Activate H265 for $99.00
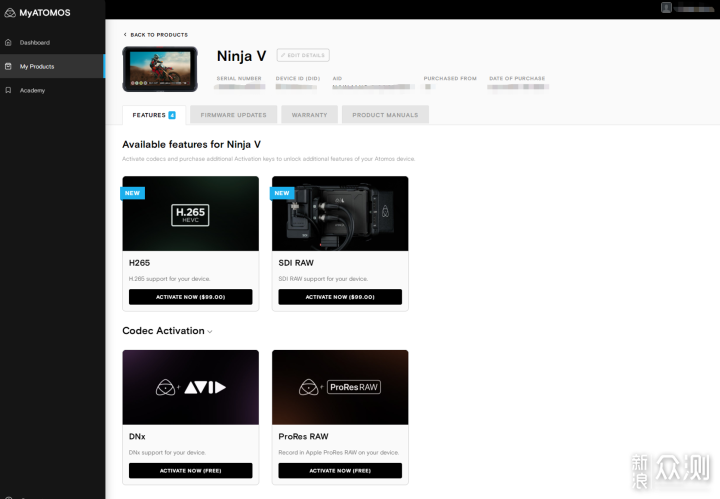The width and height of the screenshot is (720, 499). (191, 297)
